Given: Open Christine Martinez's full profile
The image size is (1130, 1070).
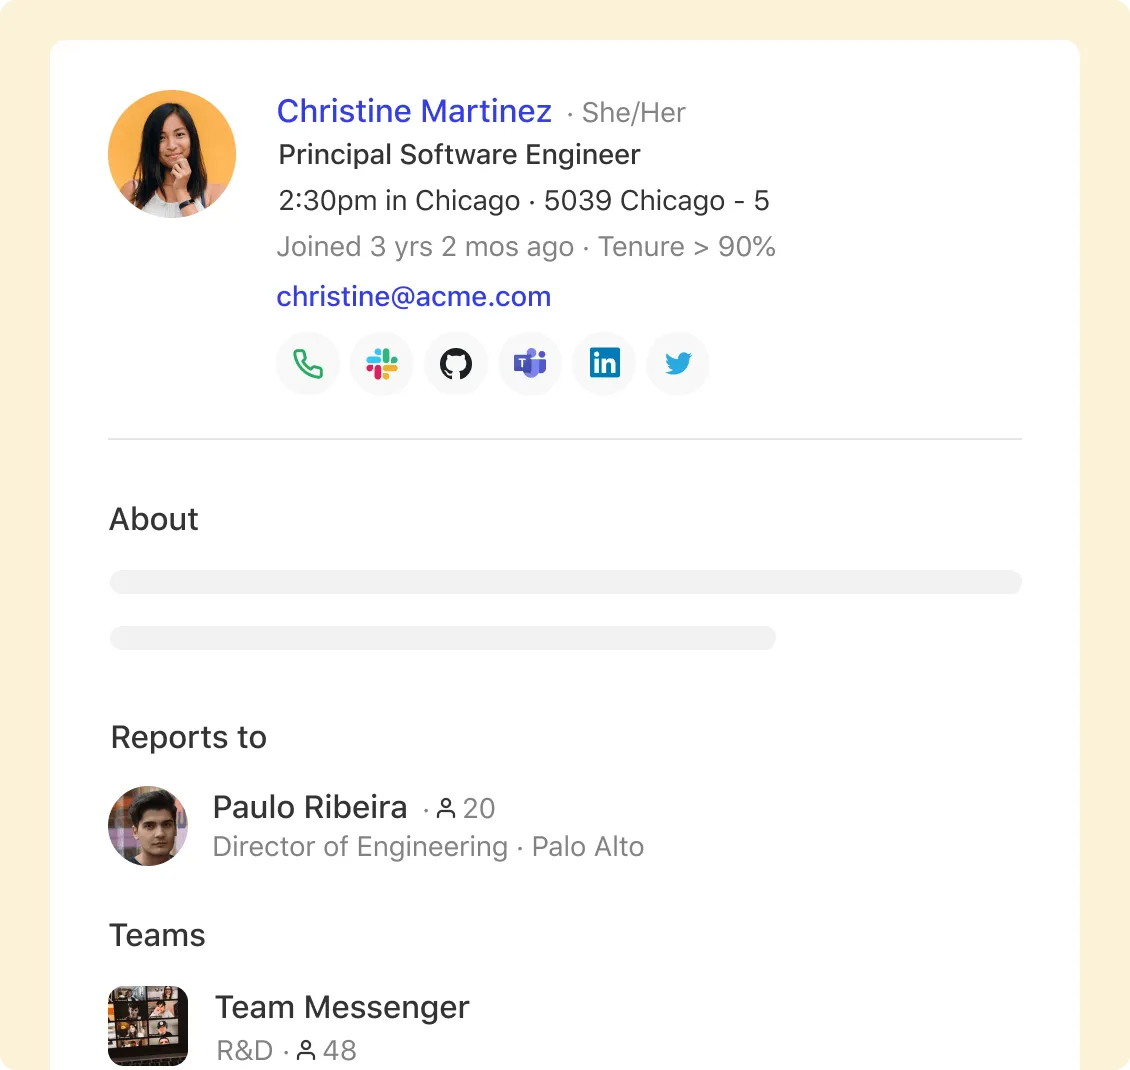Looking at the screenshot, I should (414, 111).
